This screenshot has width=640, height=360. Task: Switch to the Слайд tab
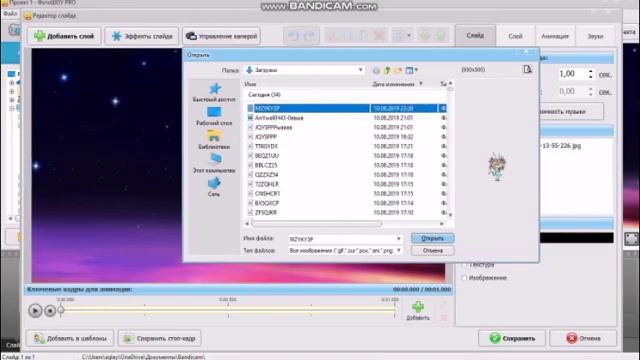[x=475, y=36]
